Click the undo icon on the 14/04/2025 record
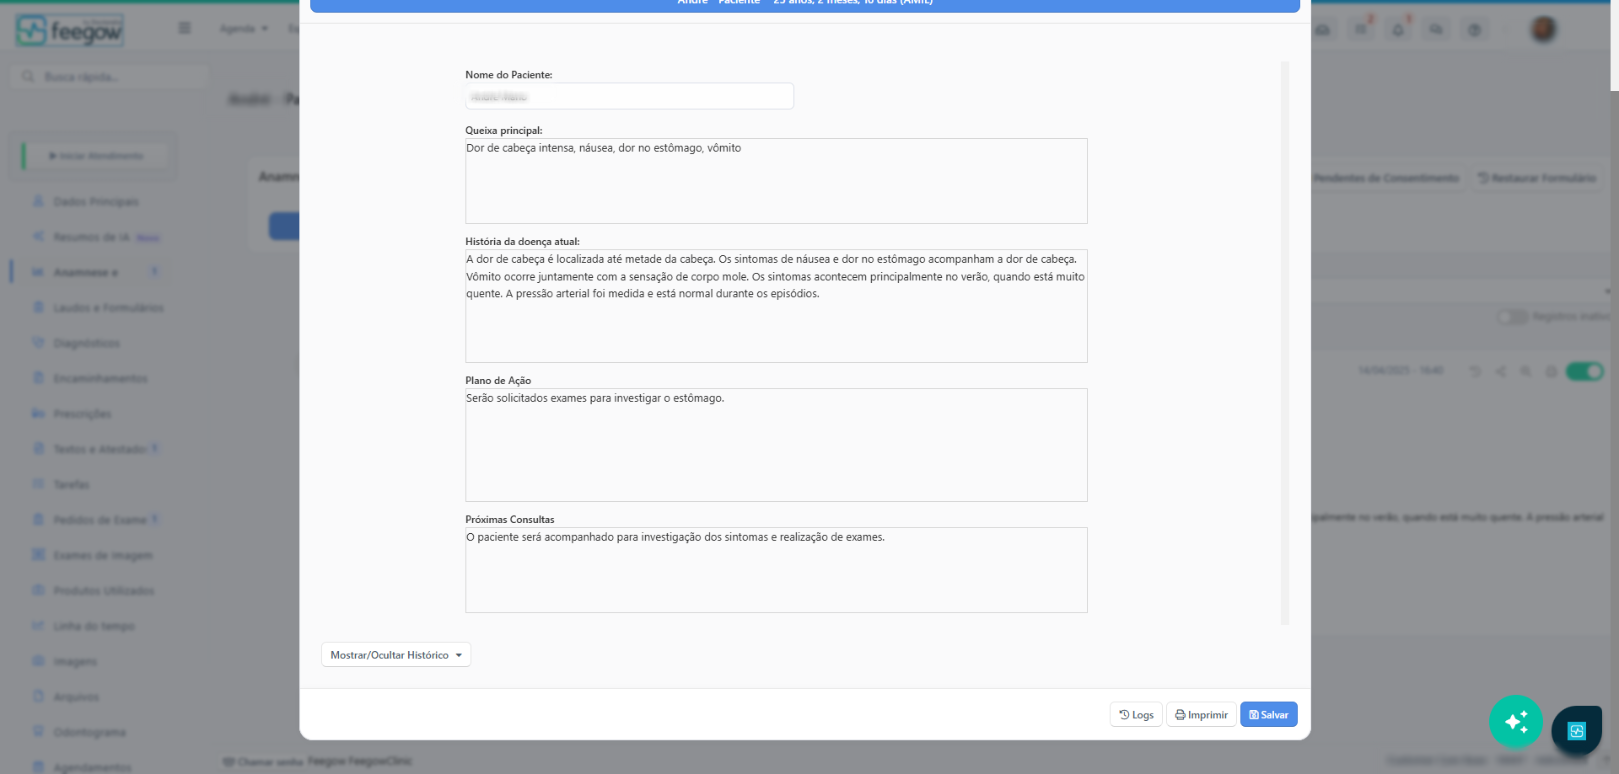Image resolution: width=1619 pixels, height=774 pixels. 1475,371
